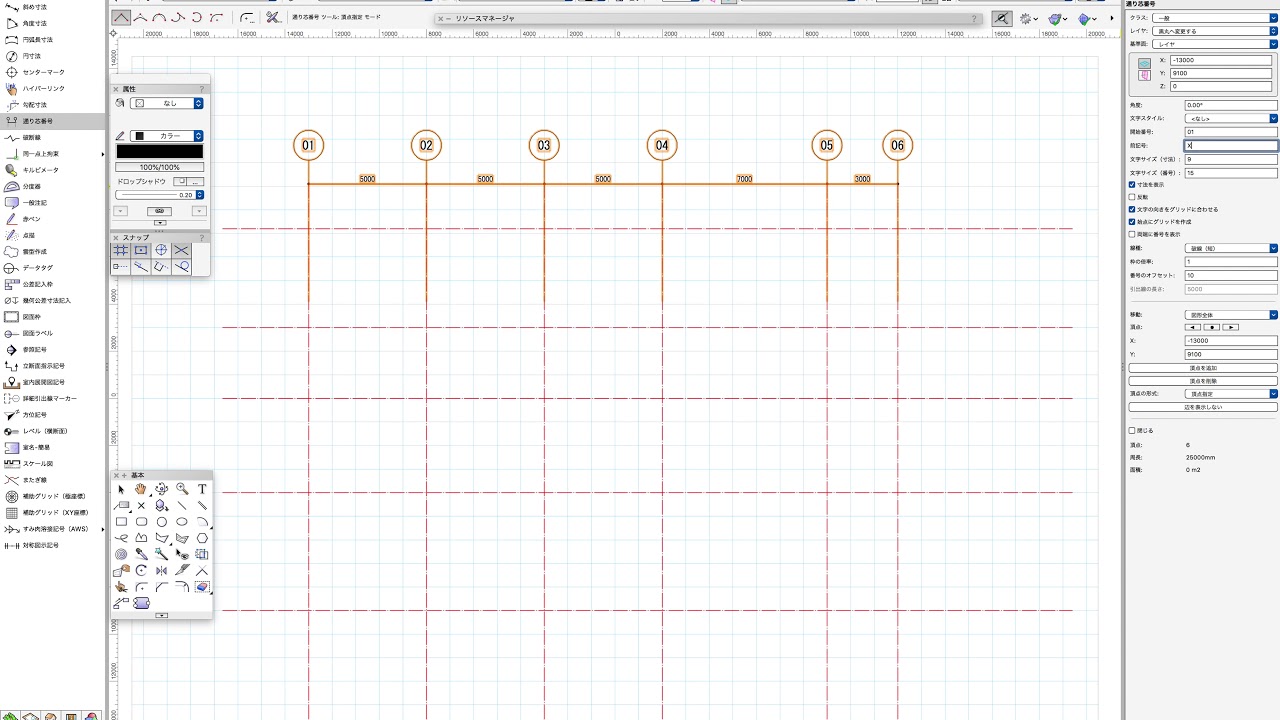Viewport: 1280px width, 720px height.
Task: Click the リソースマネージャ palette title bar
Action: [x=710, y=18]
